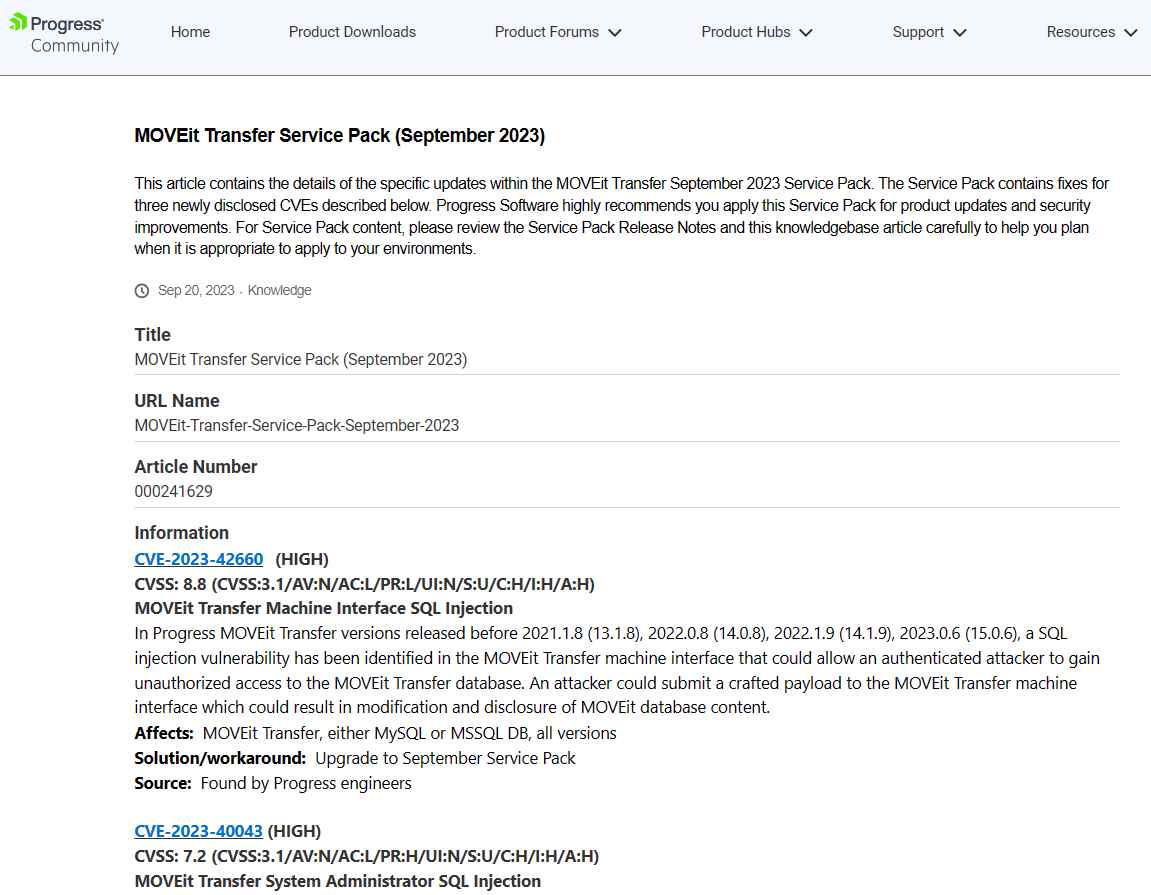Open the Resources menu

1092,32
